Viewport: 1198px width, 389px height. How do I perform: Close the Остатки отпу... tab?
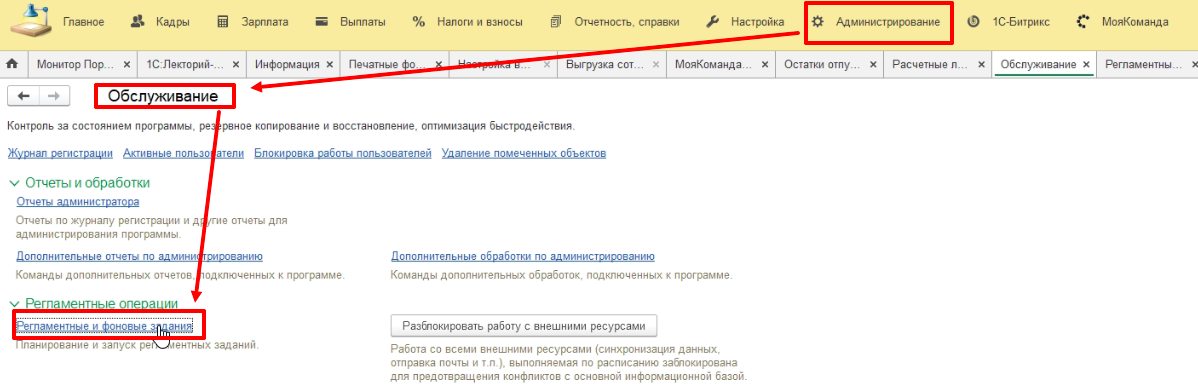[874, 65]
